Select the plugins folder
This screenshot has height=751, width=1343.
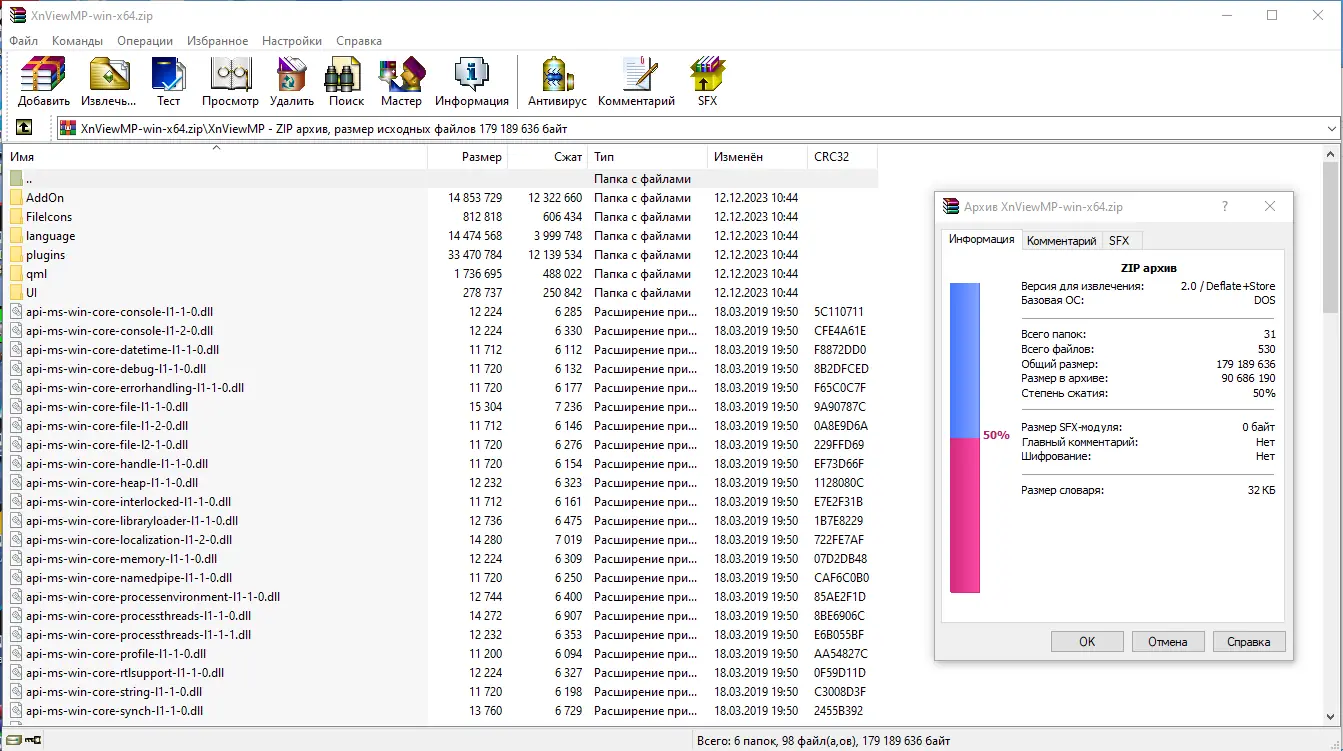coord(46,255)
